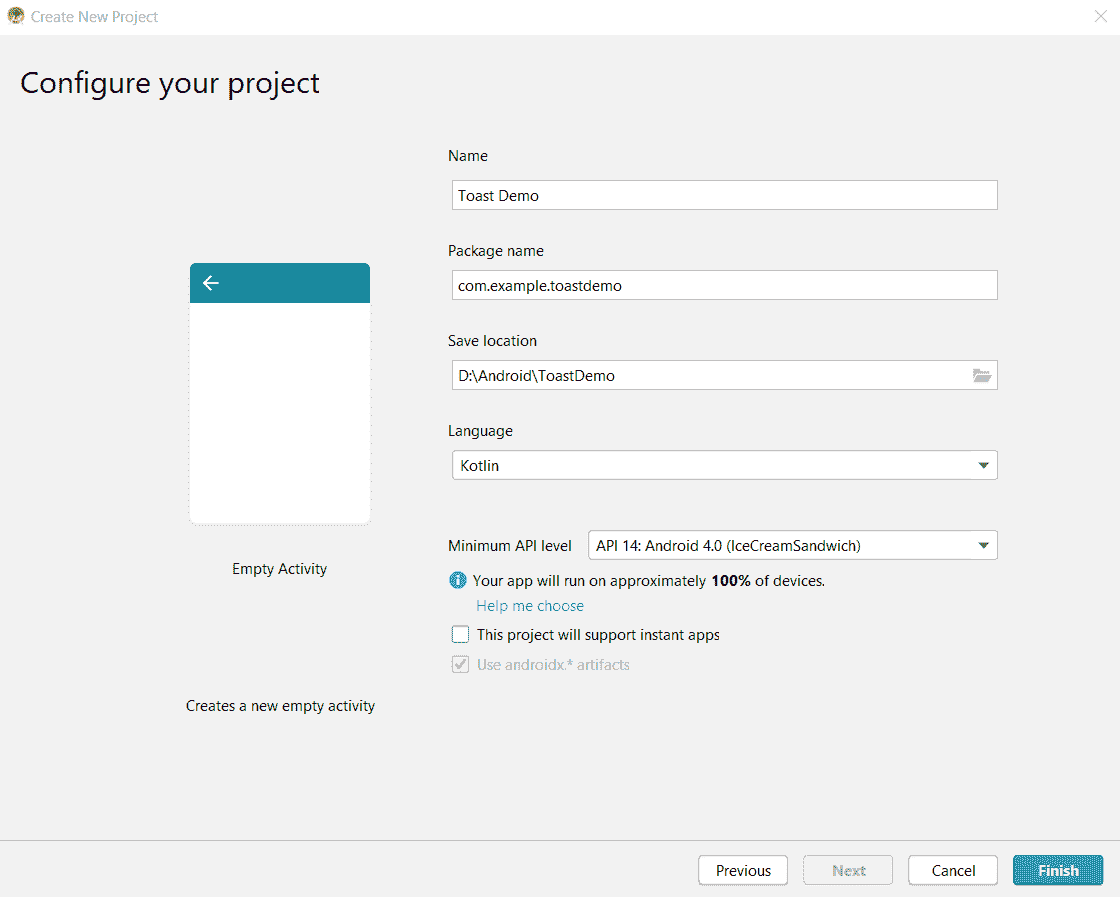Click the Language dropdown arrow
Screen dimensions: 1120x897
coord(982,465)
